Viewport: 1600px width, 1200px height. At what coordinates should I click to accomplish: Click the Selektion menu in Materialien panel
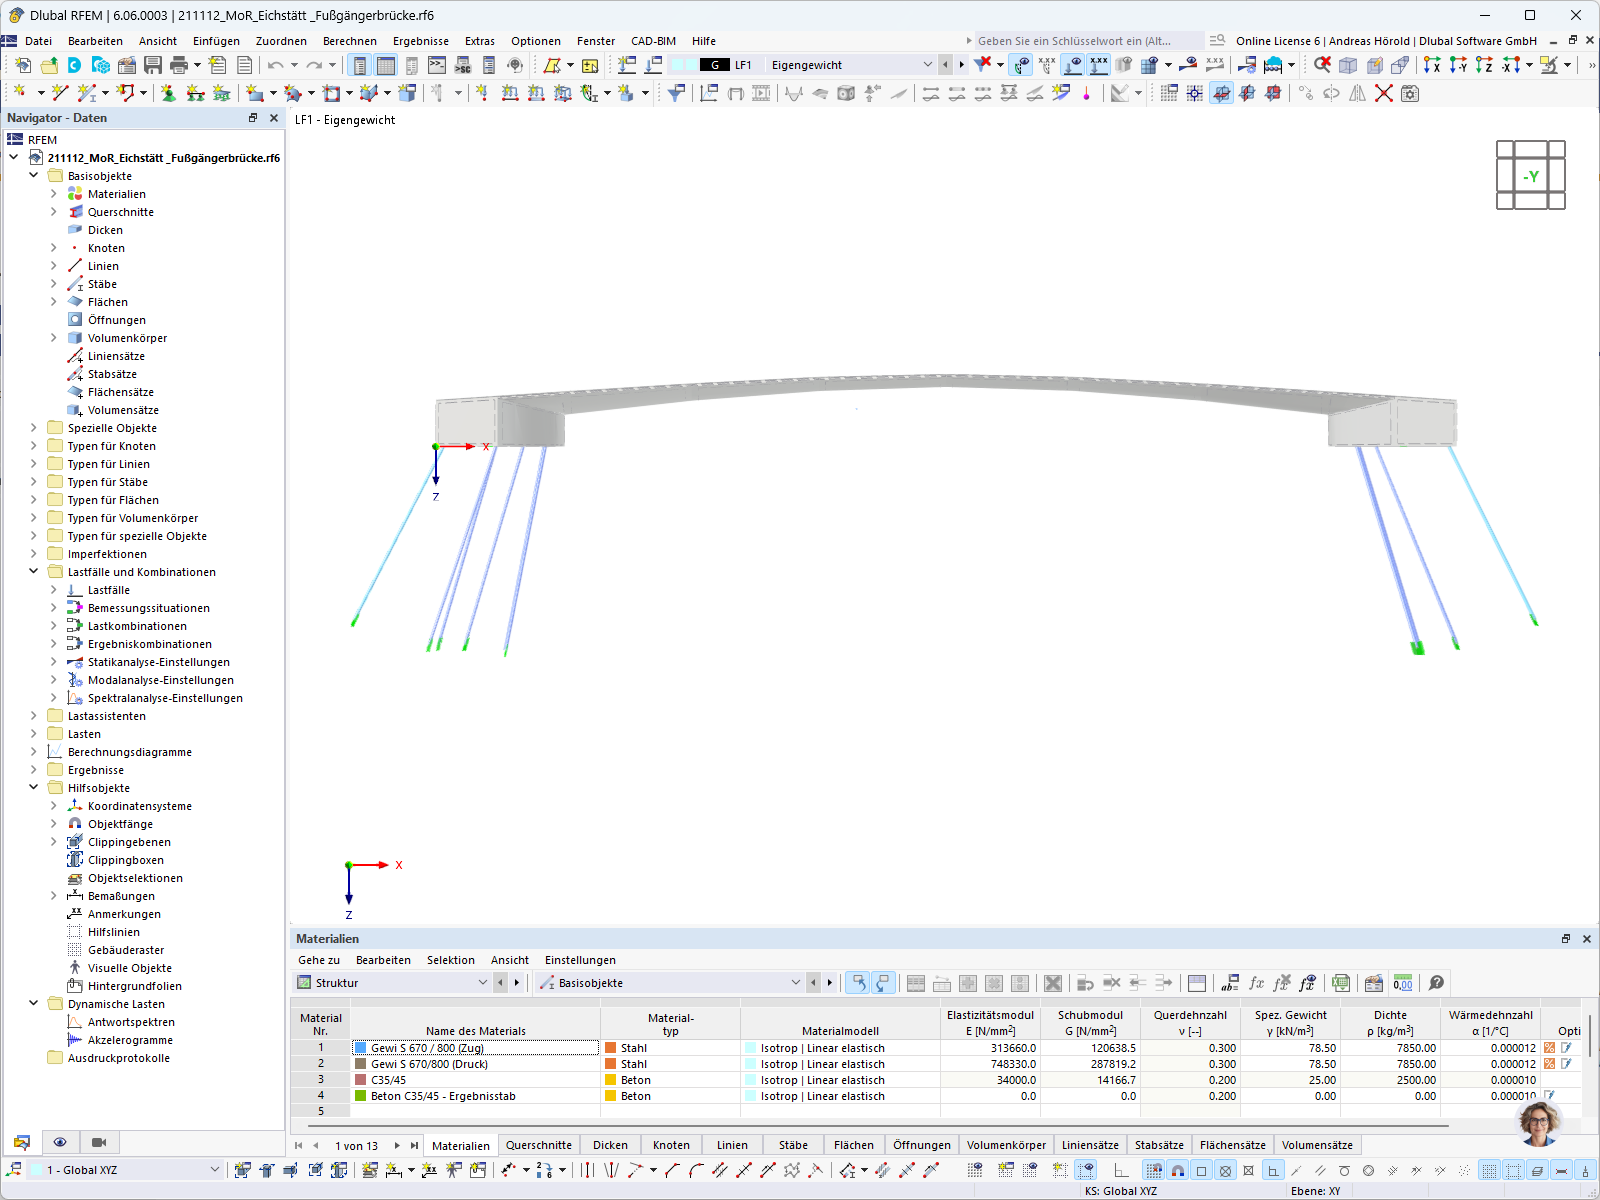451,960
